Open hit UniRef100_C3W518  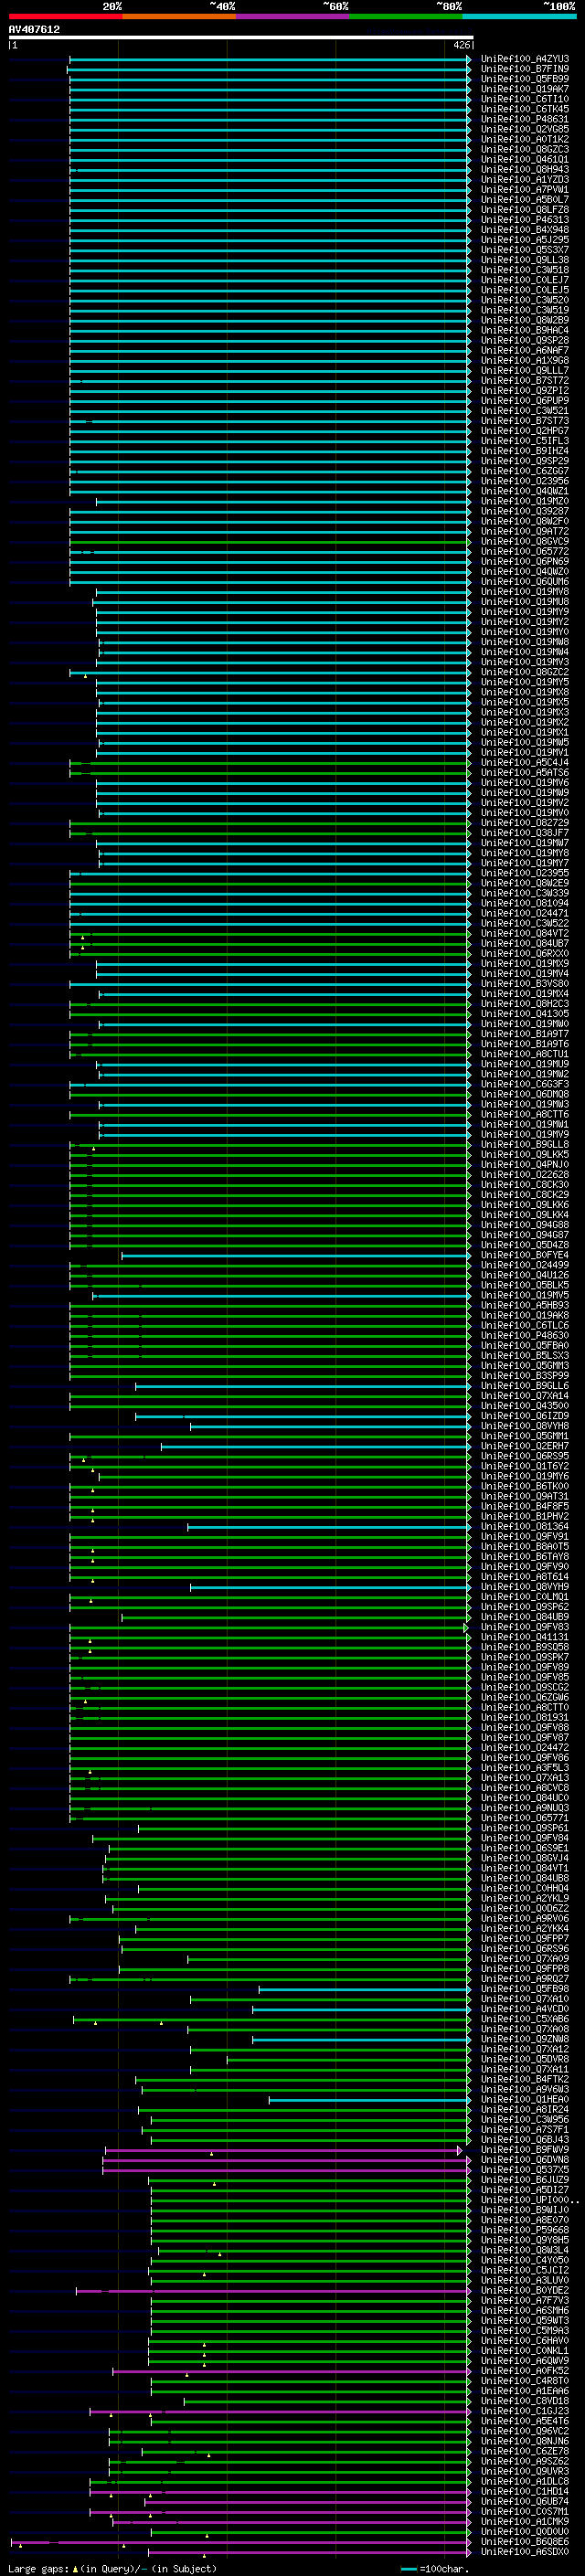(525, 270)
